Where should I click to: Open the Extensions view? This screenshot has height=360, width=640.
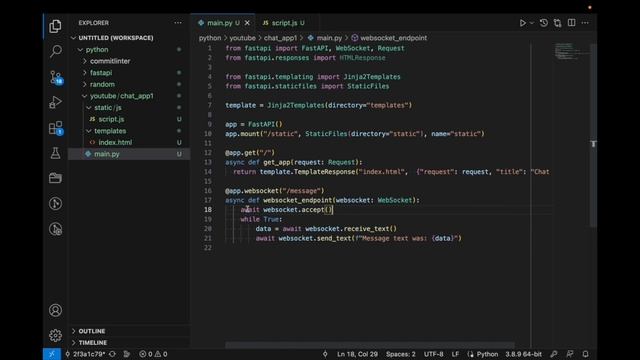coord(56,128)
